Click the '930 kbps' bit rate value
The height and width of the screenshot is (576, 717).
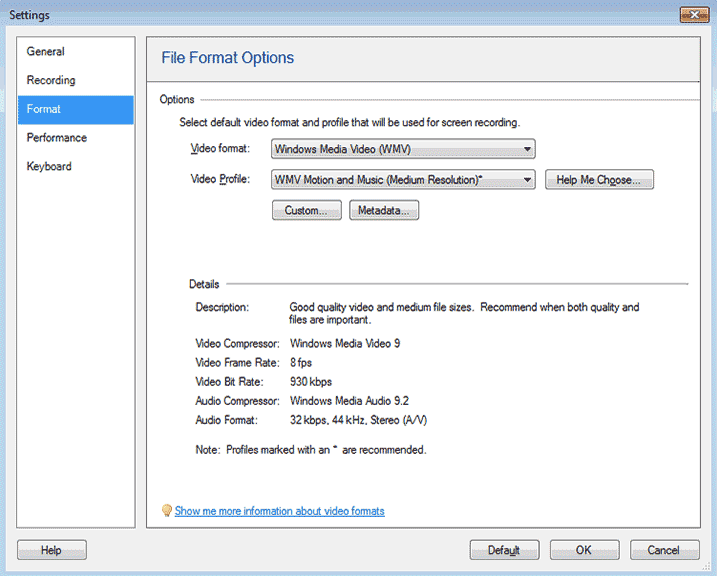(311, 382)
